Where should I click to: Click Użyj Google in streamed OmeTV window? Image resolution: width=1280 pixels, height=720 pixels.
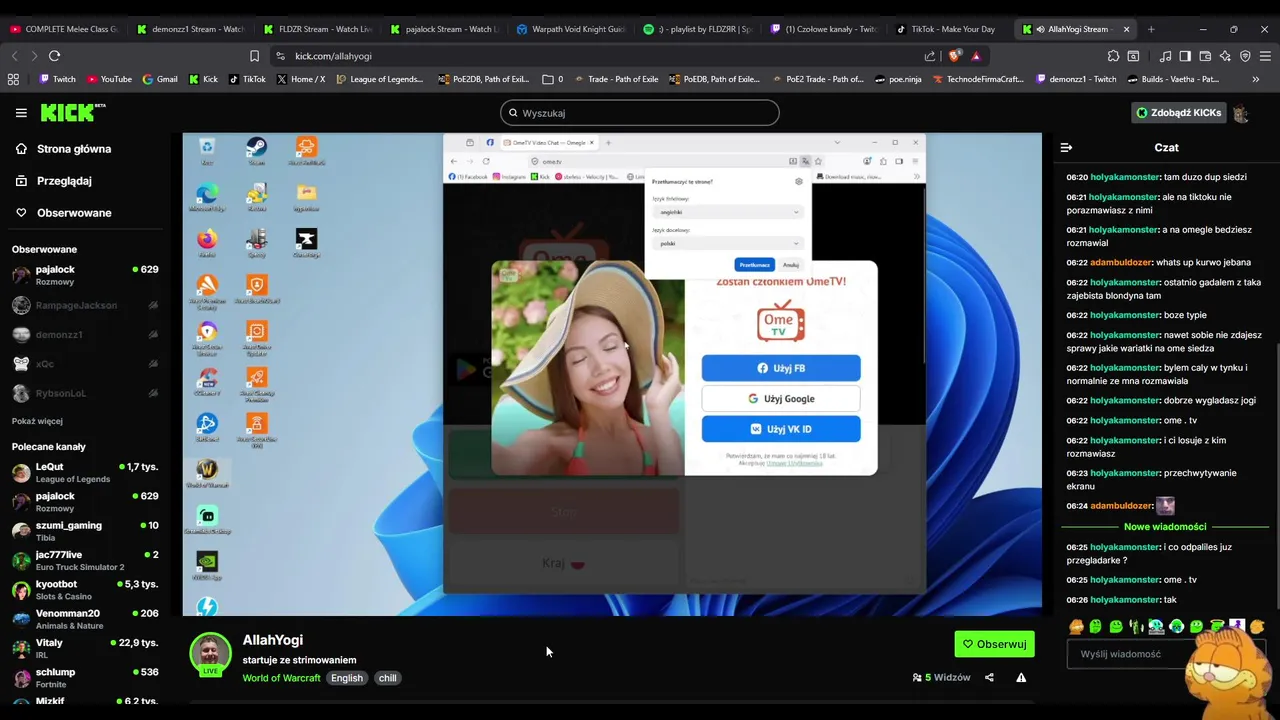click(781, 399)
